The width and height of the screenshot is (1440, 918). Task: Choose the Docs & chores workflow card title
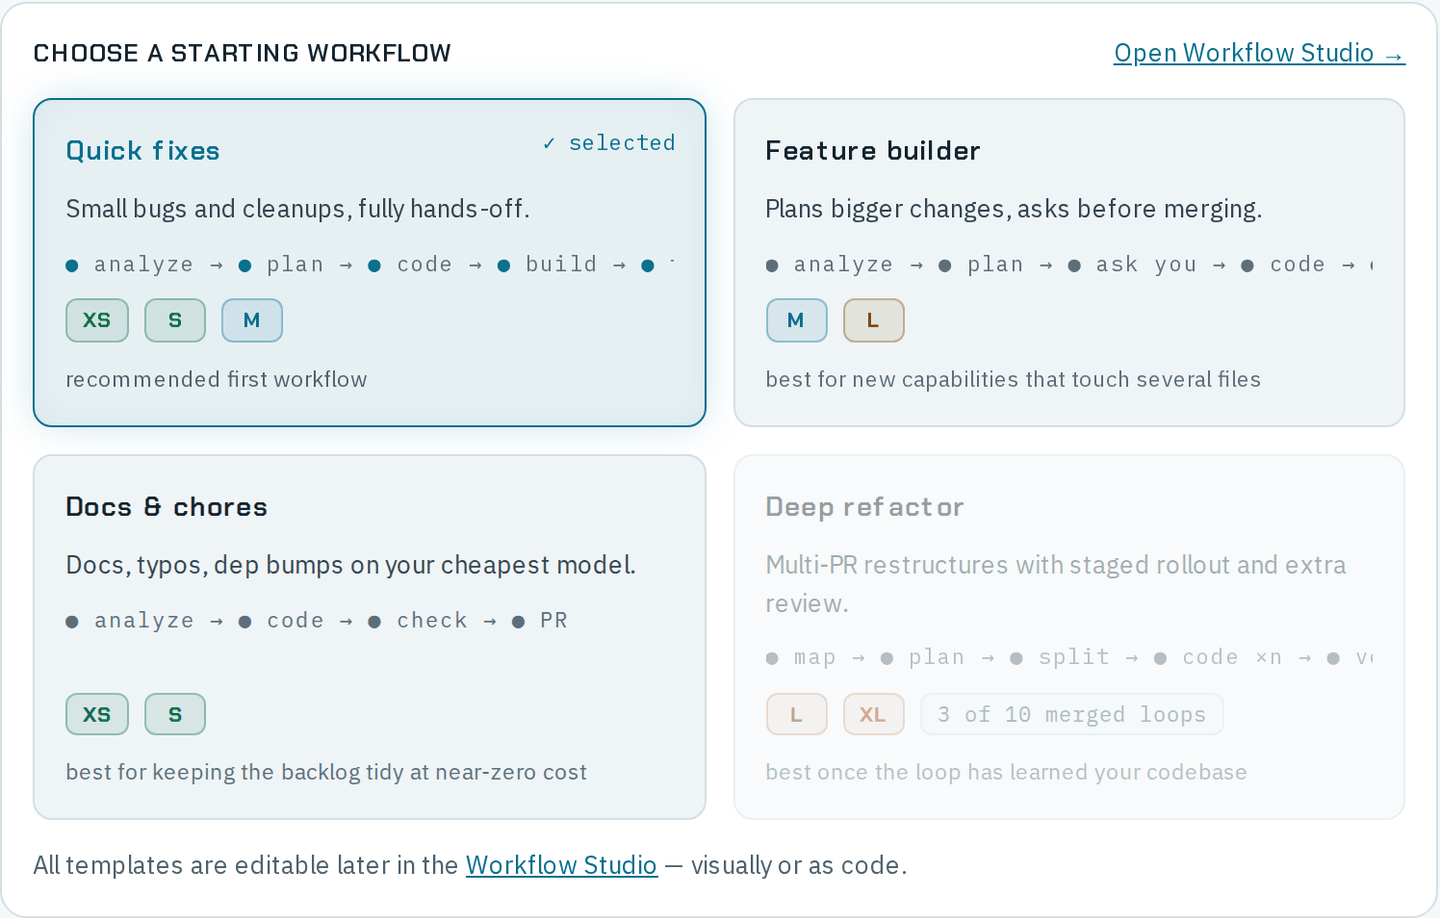[166, 507]
